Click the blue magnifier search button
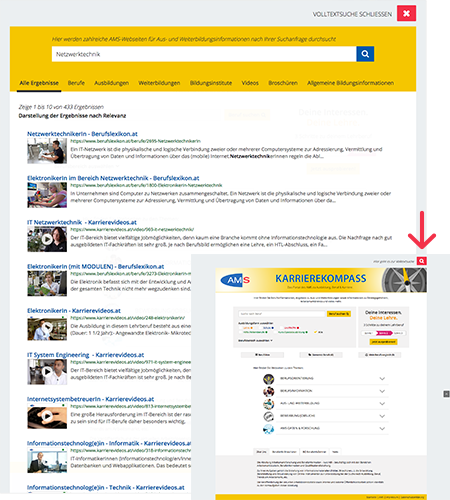This screenshot has width=450, height=500. (x=365, y=54)
